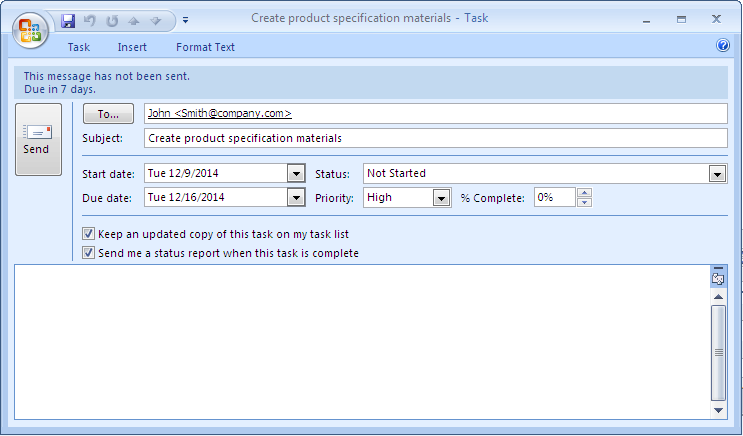Open the Help question mark icon
This screenshot has height=436, width=743.
(x=723, y=46)
